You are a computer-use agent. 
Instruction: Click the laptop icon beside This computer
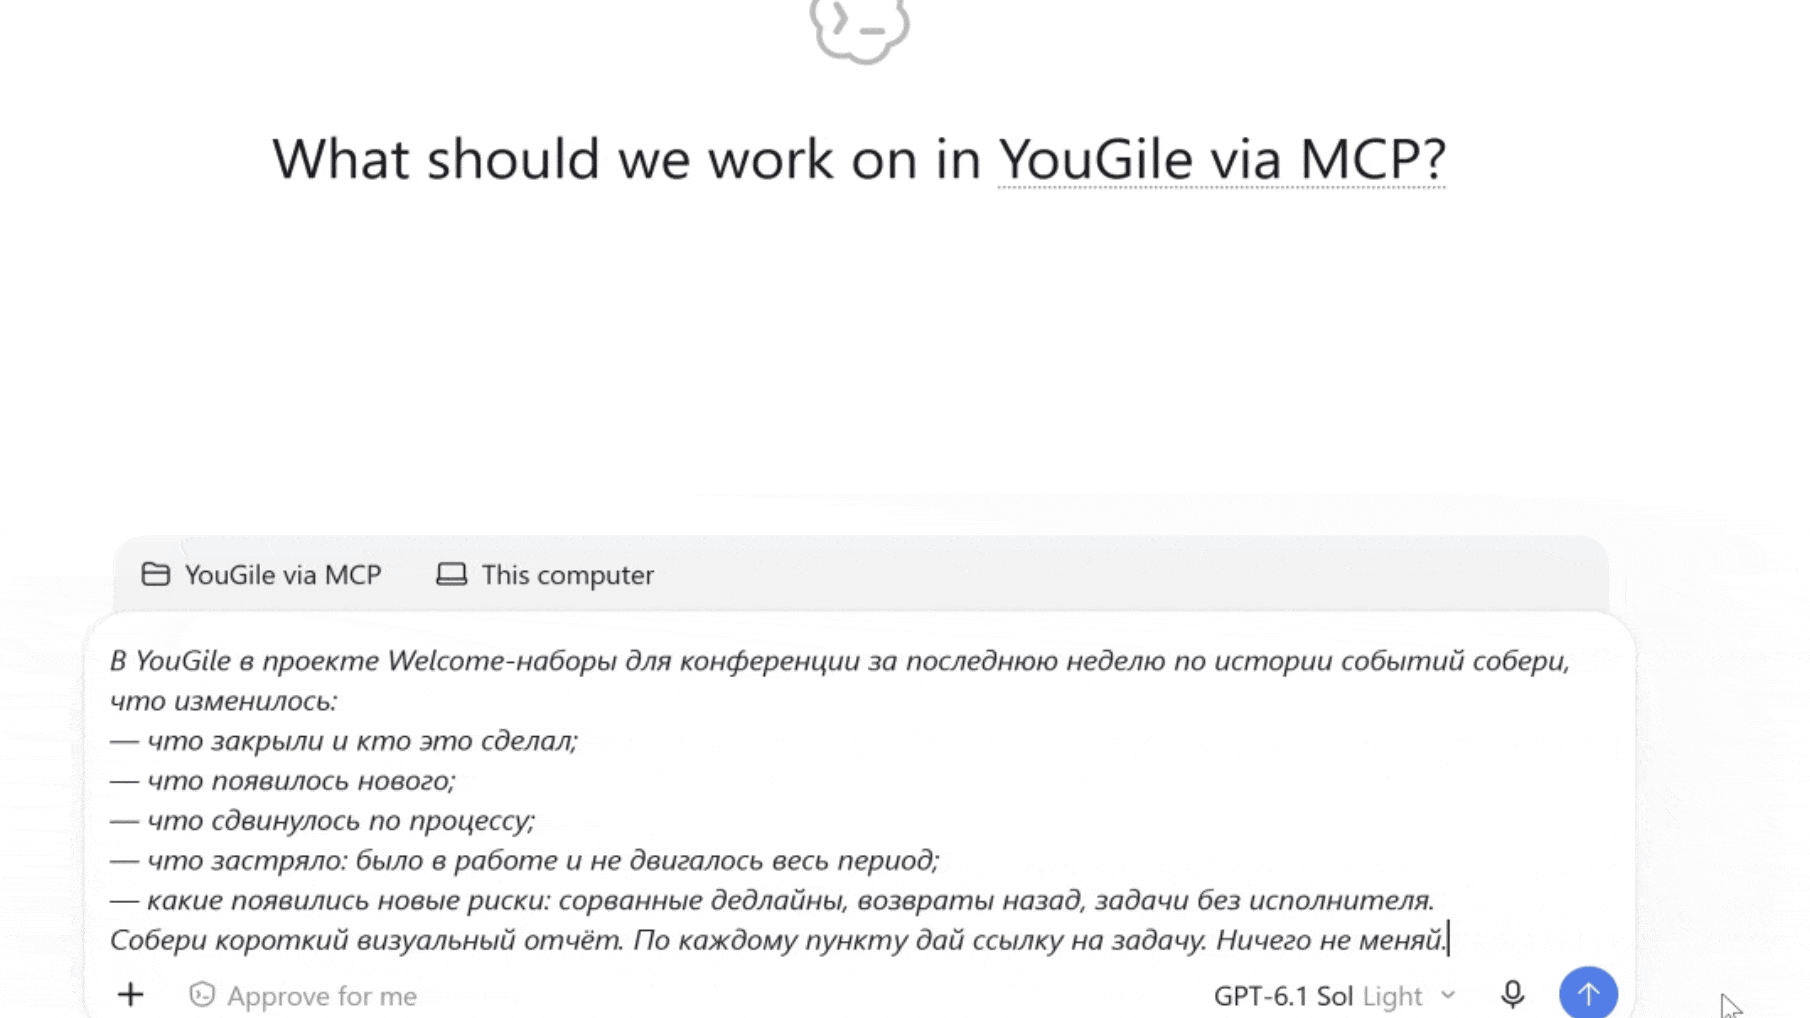coord(451,574)
